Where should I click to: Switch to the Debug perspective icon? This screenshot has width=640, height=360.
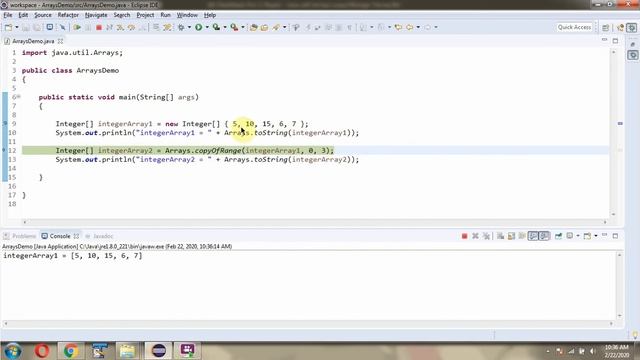pos(632,27)
